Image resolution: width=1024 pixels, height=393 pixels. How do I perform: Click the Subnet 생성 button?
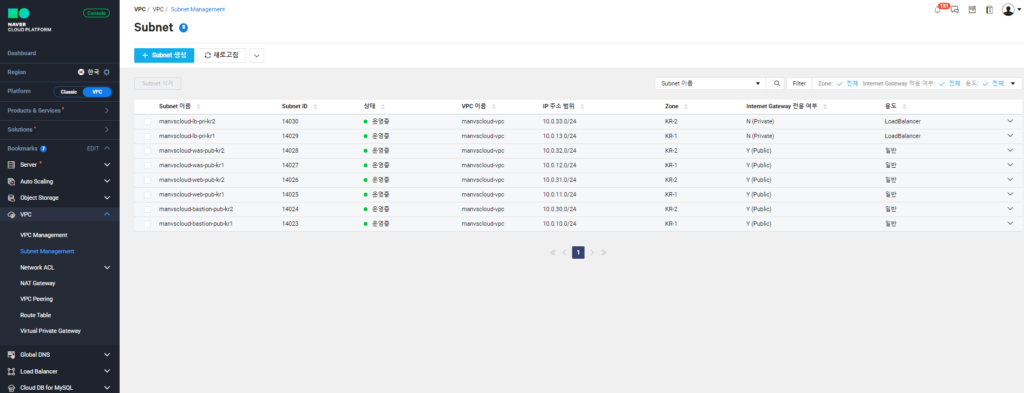(x=164, y=55)
